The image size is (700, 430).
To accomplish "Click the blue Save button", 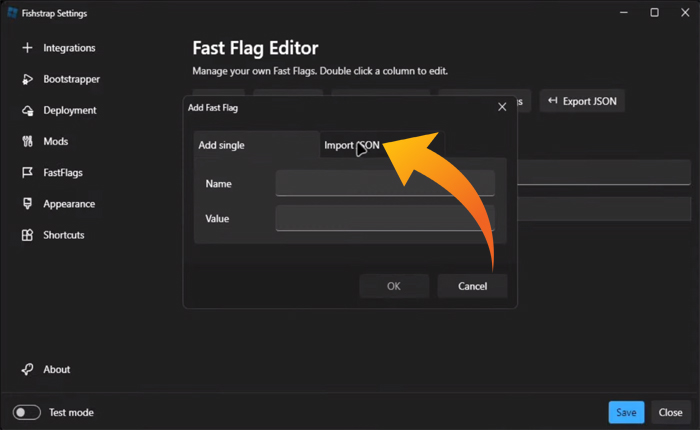I will point(626,412).
